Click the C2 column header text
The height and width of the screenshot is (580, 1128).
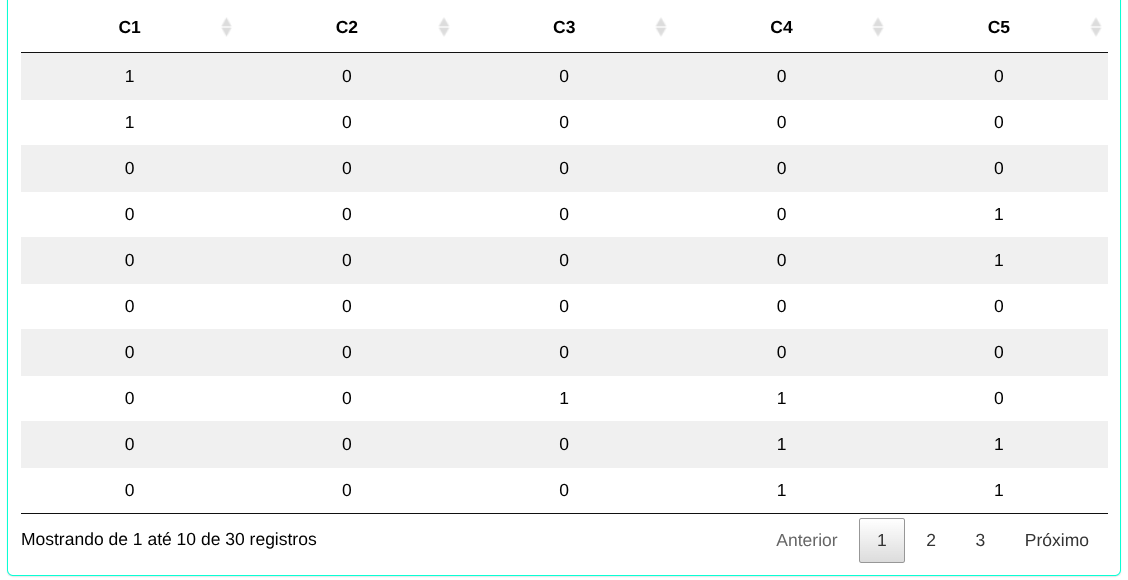(347, 27)
